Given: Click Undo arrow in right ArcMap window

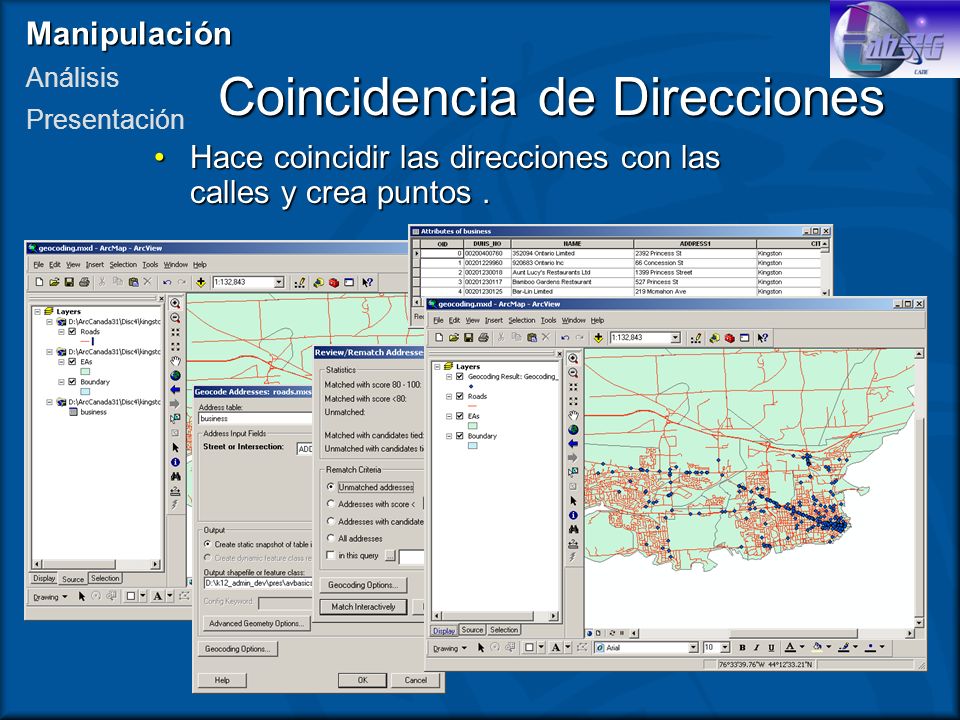Looking at the screenshot, I should coord(565,338).
